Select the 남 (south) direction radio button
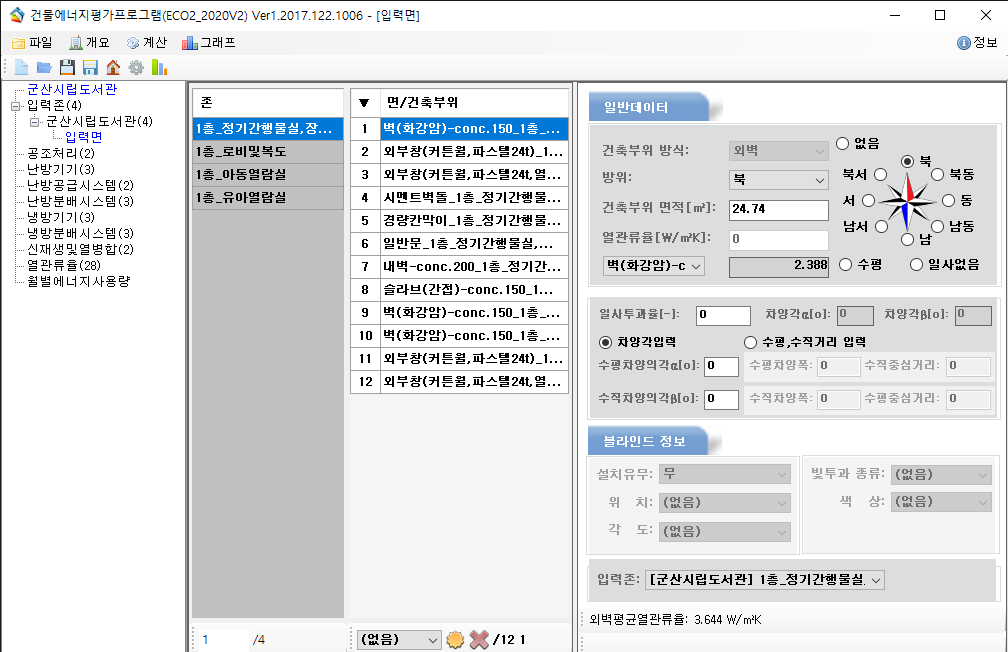The width and height of the screenshot is (1008, 652). pyautogui.click(x=907, y=239)
